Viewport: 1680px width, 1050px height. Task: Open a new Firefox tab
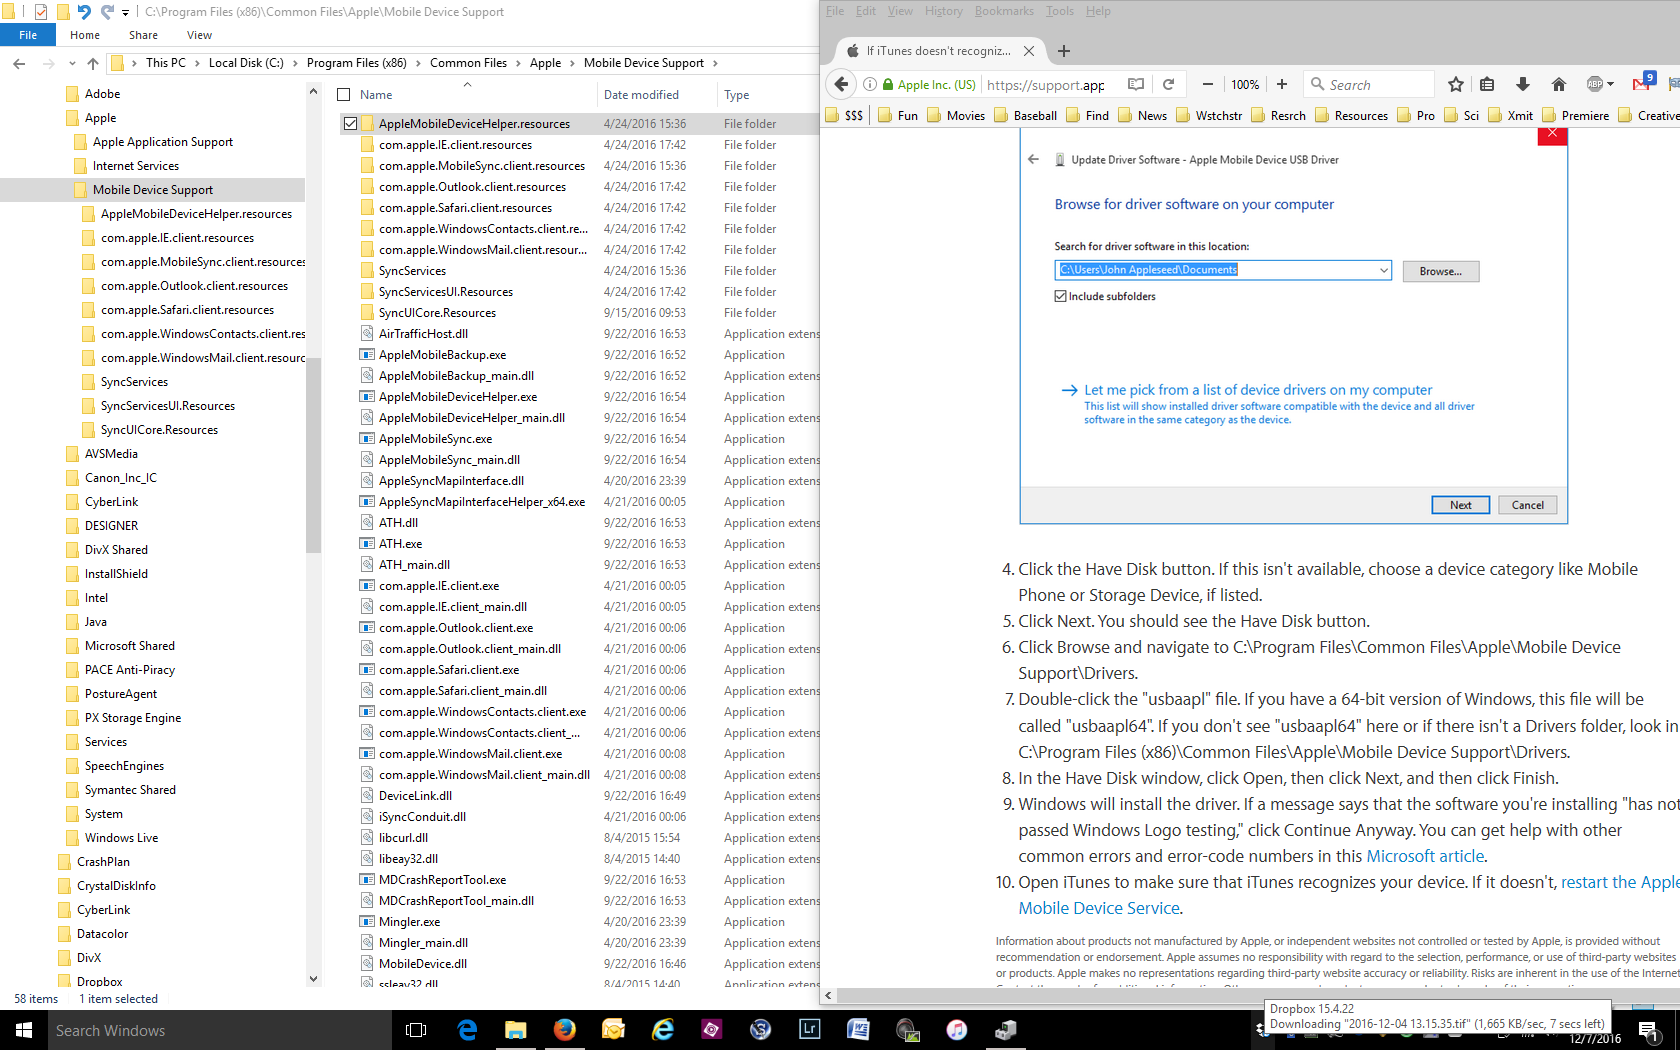click(1063, 51)
